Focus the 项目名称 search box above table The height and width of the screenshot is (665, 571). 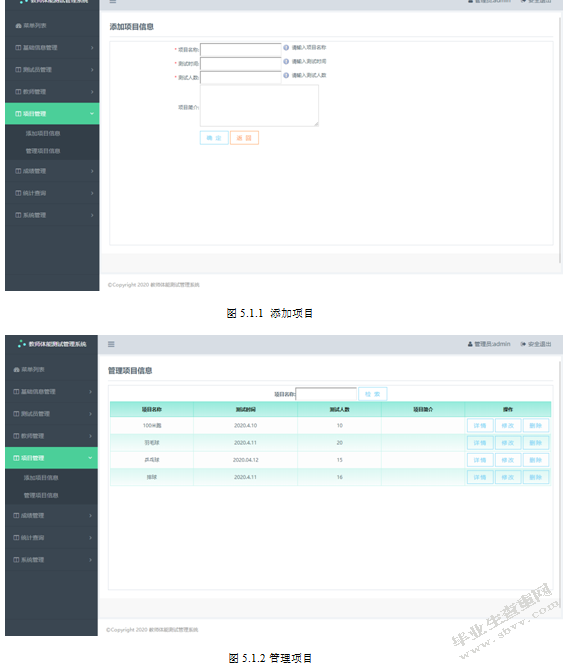point(326,394)
